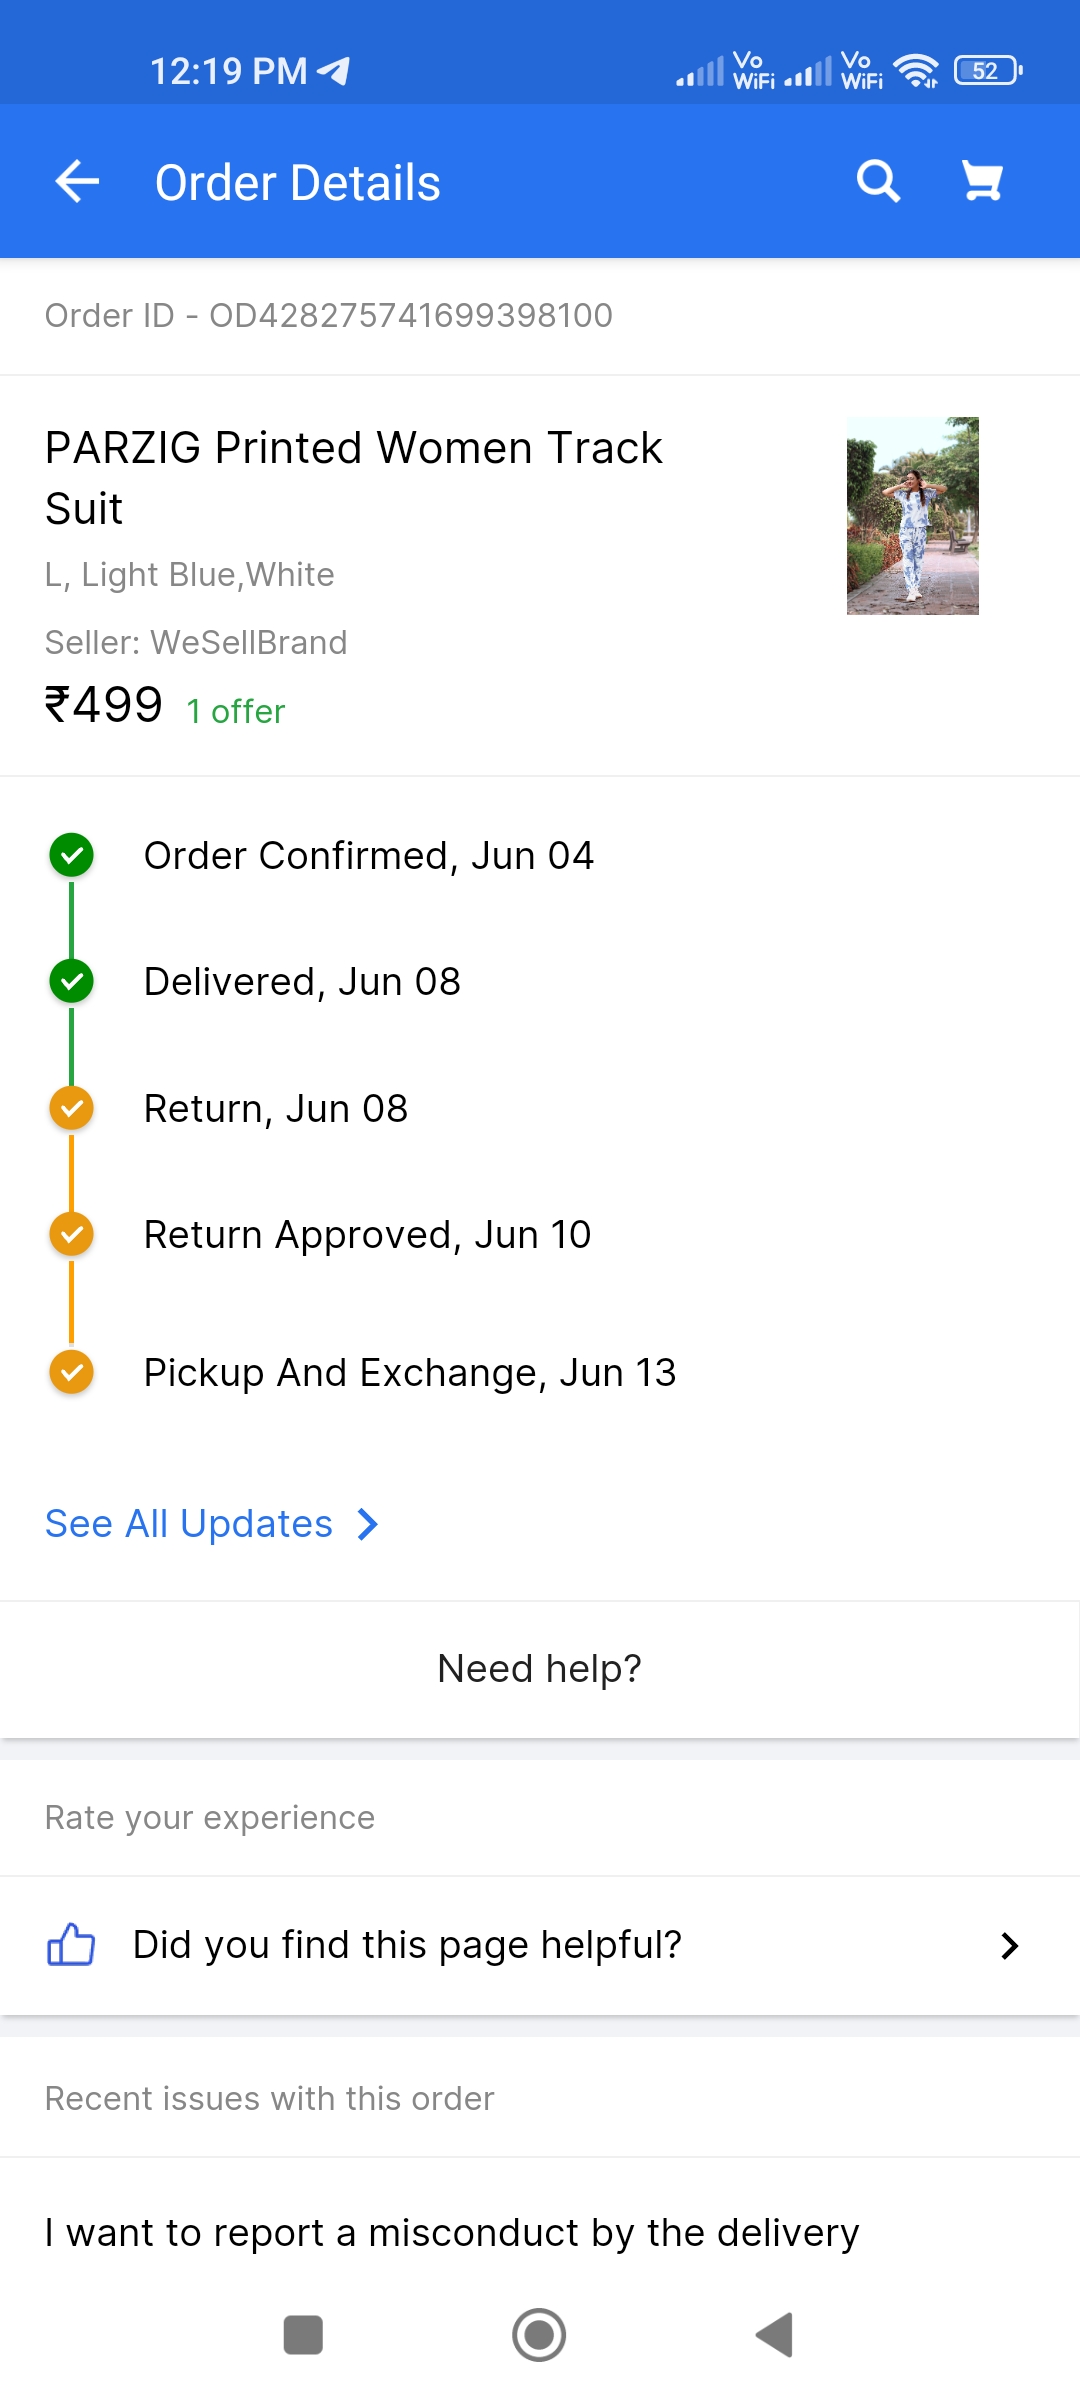Image resolution: width=1080 pixels, height=2400 pixels.
Task: Open the shopping cart
Action: point(982,182)
